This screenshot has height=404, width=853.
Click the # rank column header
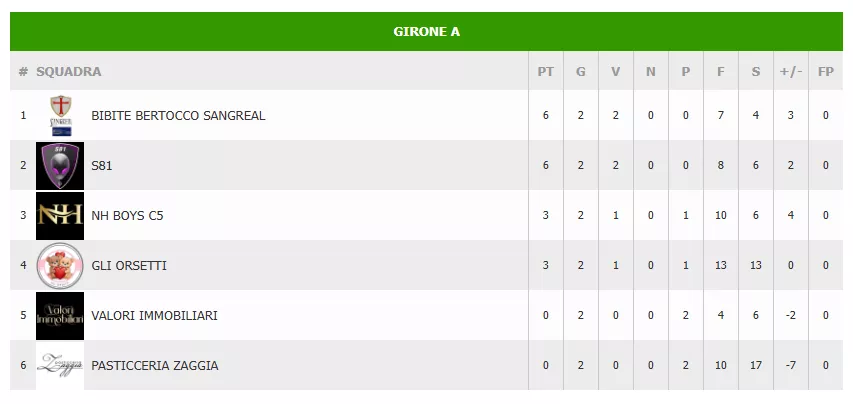click(23, 72)
